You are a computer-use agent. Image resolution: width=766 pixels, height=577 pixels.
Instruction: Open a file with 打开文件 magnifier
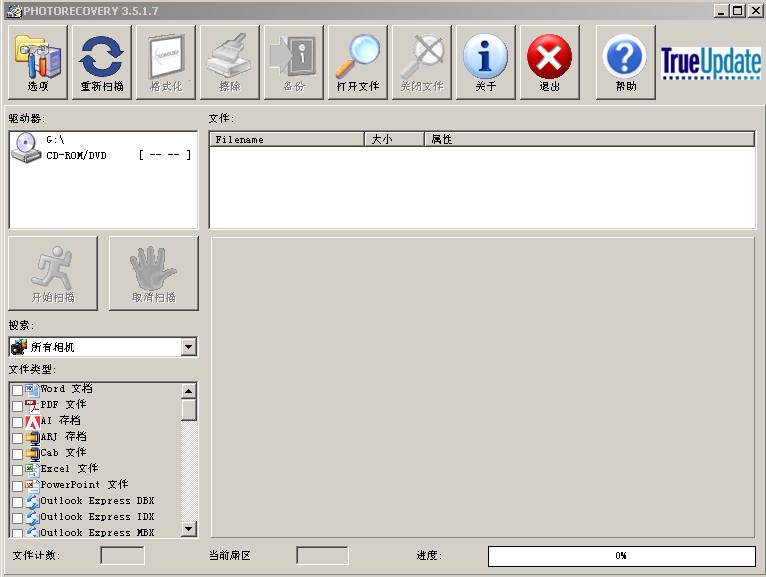tap(358, 63)
